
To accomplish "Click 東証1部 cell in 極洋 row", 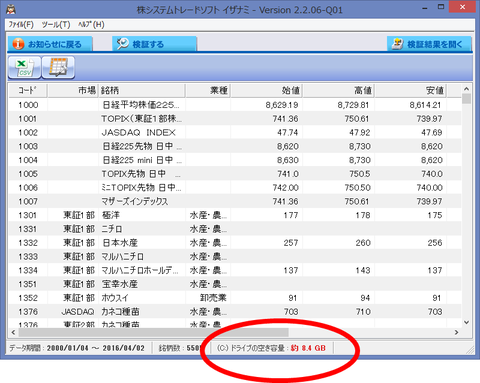I will click(79, 215).
